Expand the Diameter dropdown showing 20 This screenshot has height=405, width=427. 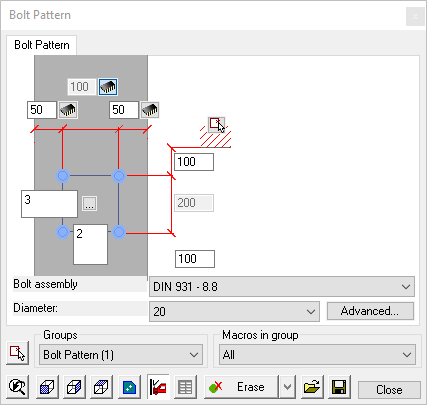tap(234, 312)
